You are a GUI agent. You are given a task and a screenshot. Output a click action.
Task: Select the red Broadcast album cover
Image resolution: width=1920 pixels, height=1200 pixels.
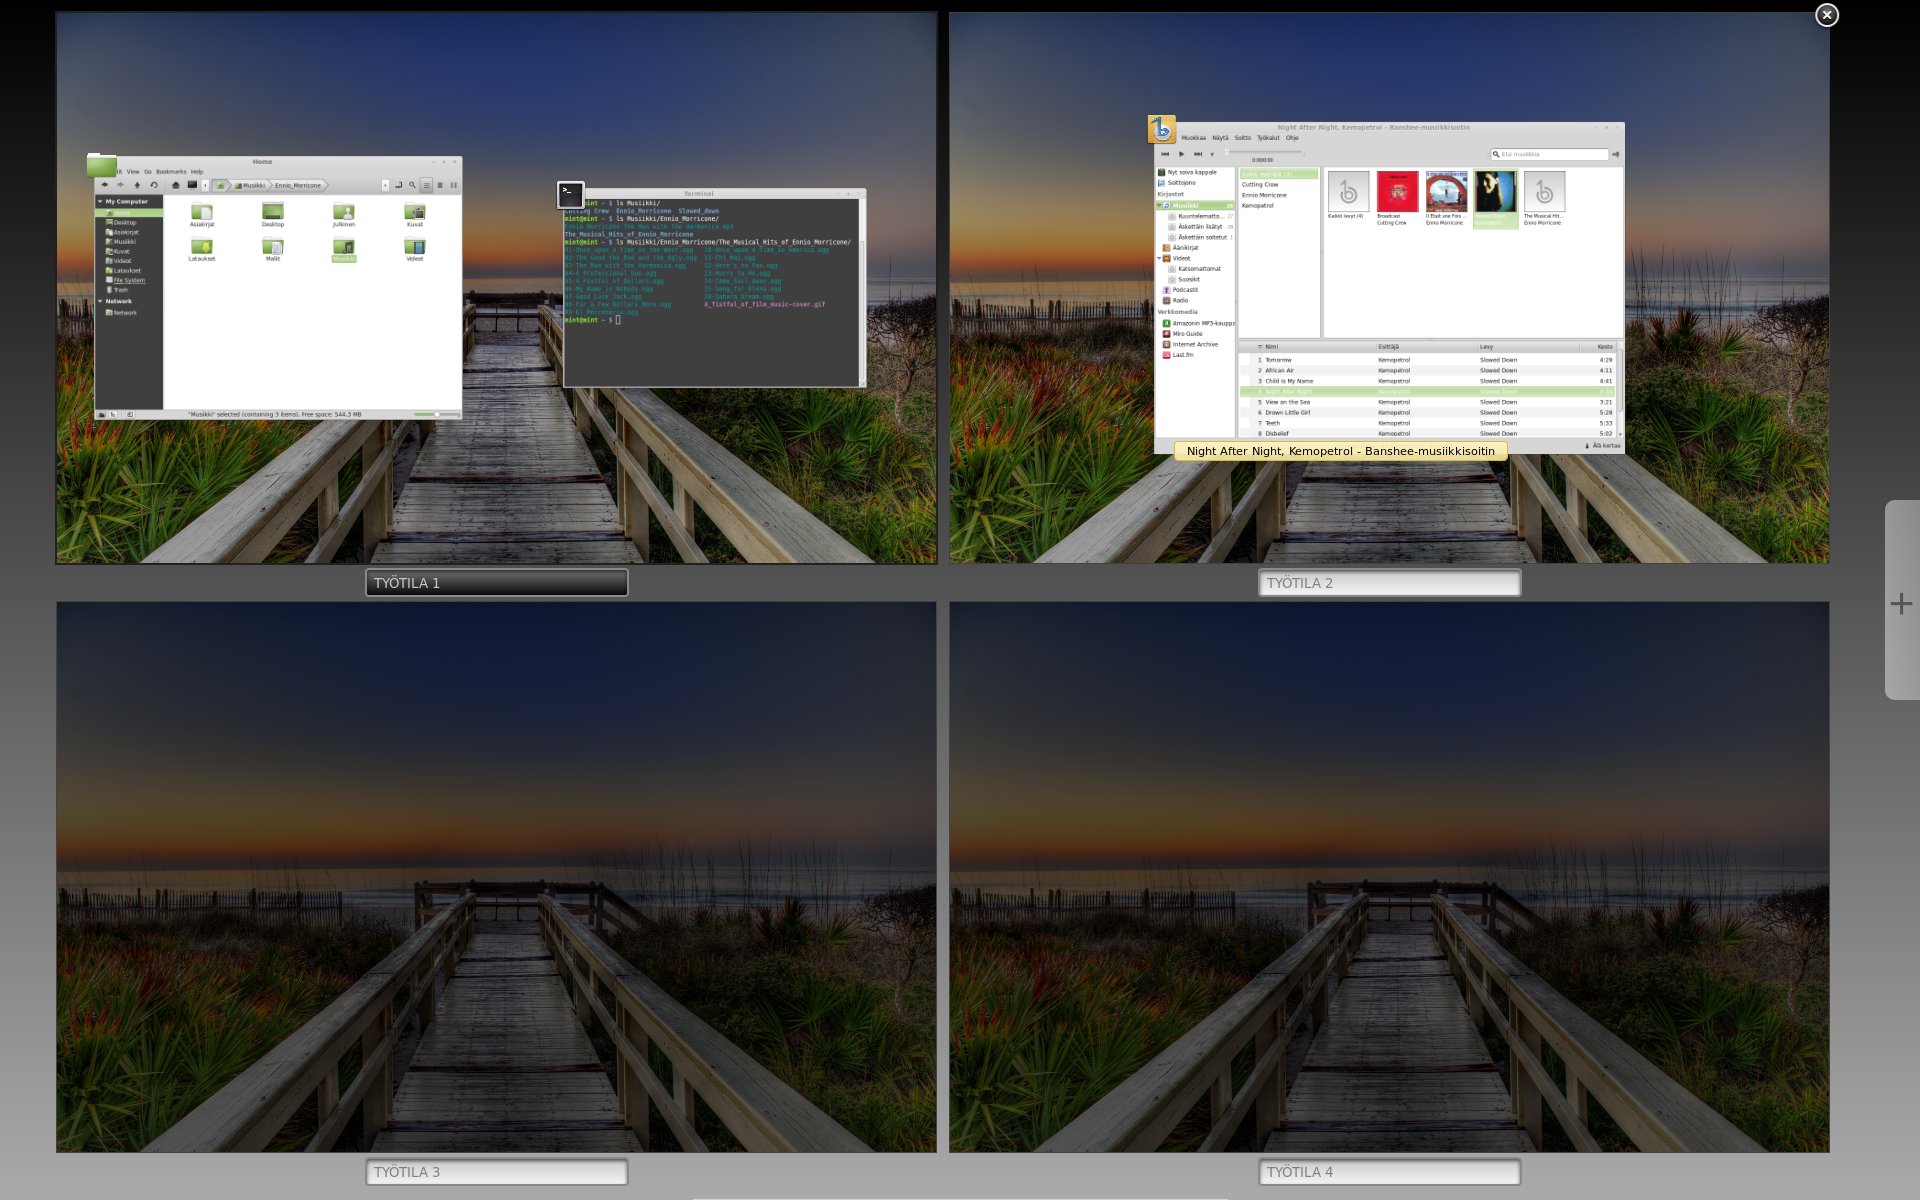tap(1397, 191)
